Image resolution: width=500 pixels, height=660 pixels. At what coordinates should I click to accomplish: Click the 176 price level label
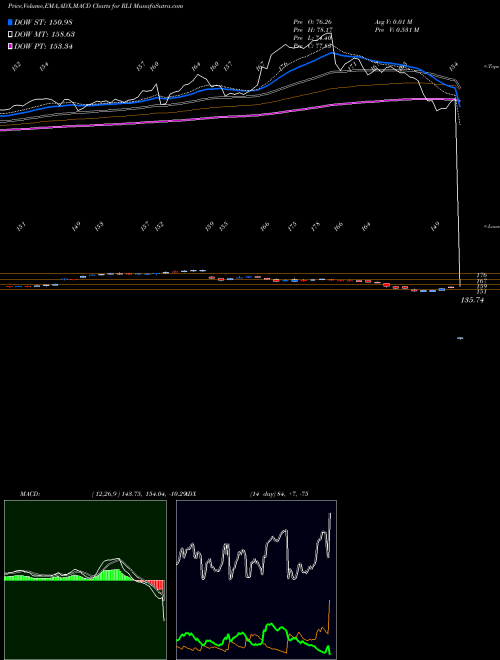click(x=482, y=275)
